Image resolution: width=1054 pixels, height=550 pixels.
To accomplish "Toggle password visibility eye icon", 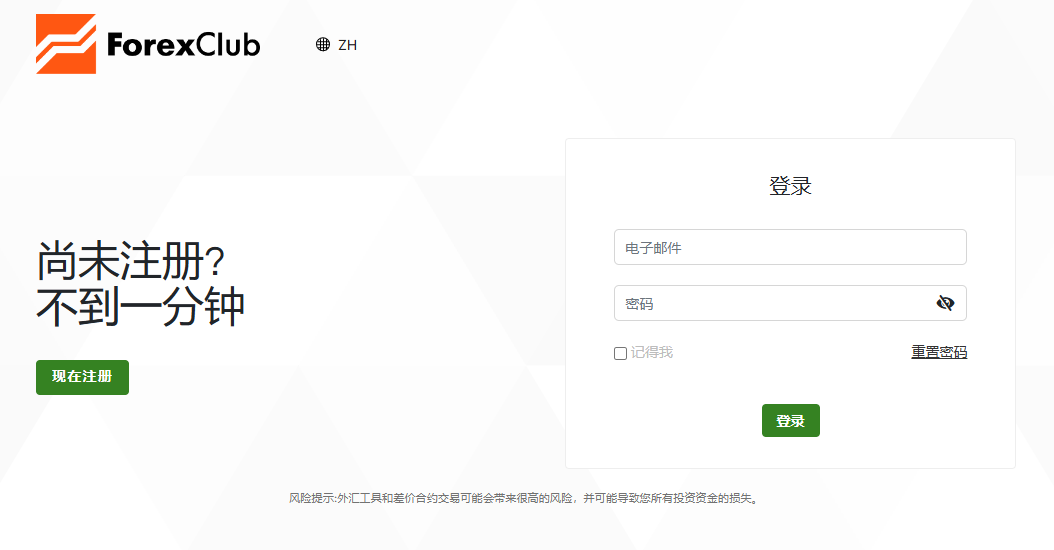I will pos(945,303).
